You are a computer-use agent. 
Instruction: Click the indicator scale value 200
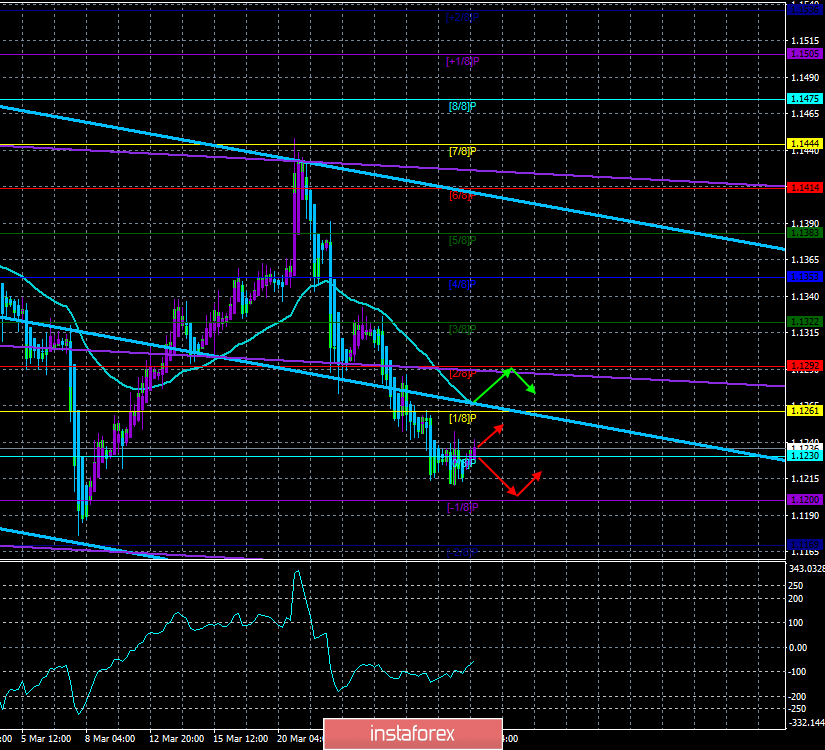(796, 599)
